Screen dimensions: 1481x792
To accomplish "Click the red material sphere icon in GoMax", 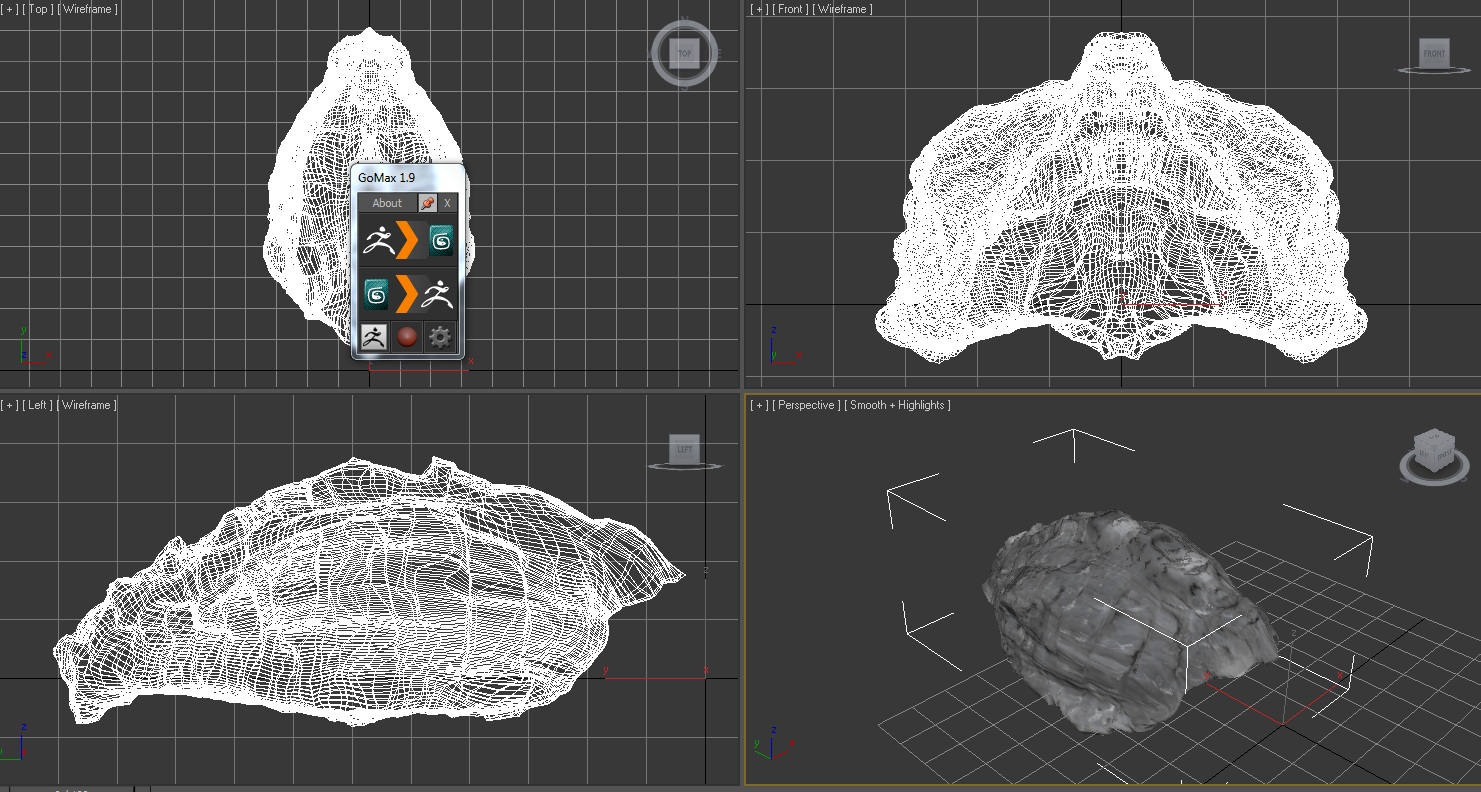I will 406,337.
